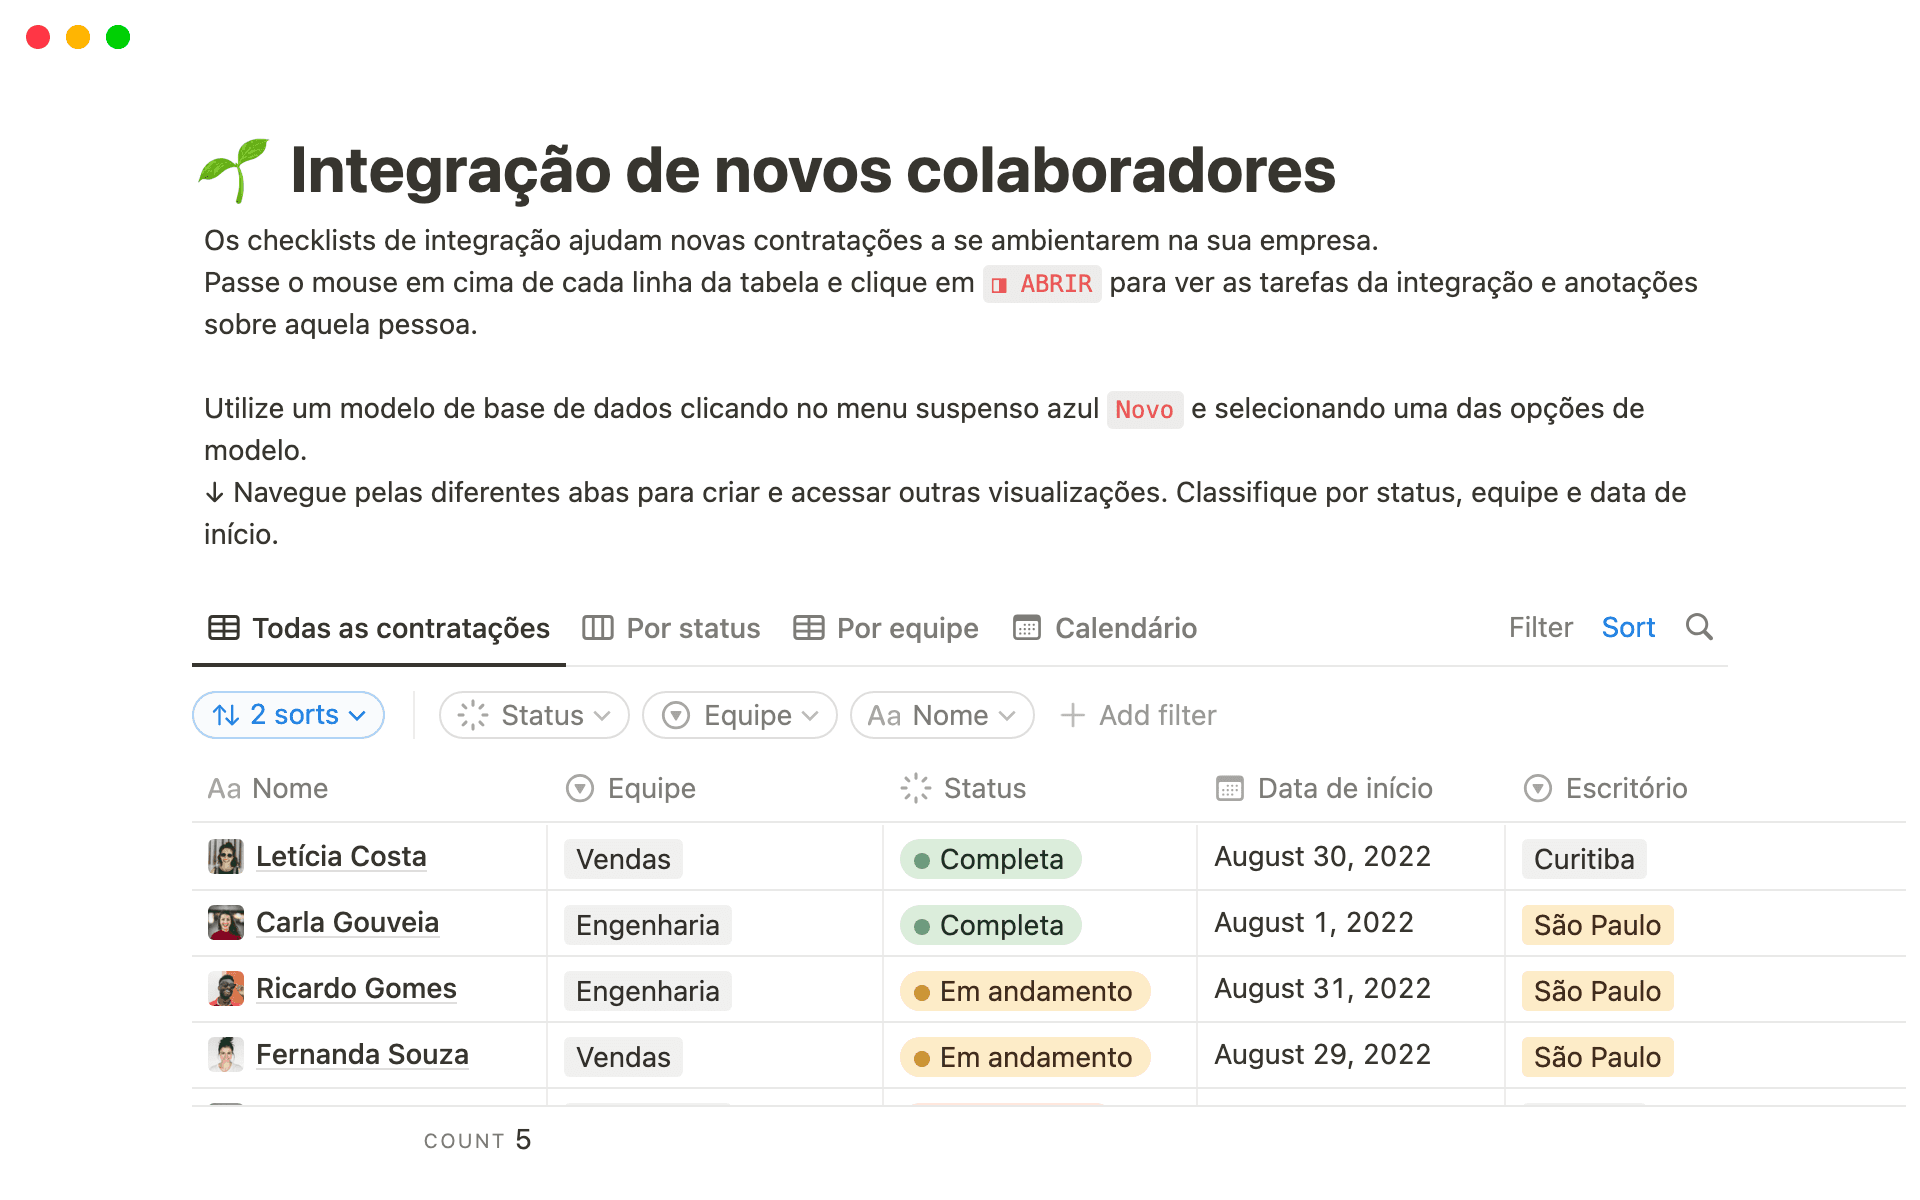Open the "Letícia Costa" record
The image size is (1920, 1200).
(341, 856)
